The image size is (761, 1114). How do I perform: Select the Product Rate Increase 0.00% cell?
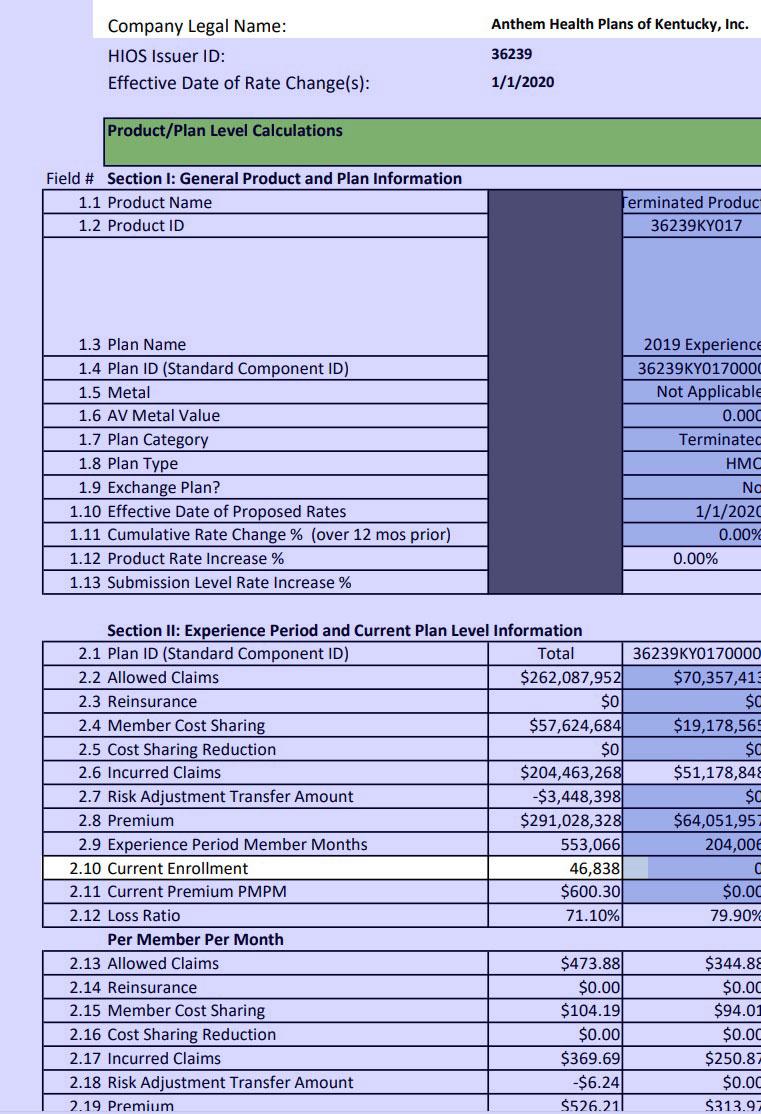[694, 559]
